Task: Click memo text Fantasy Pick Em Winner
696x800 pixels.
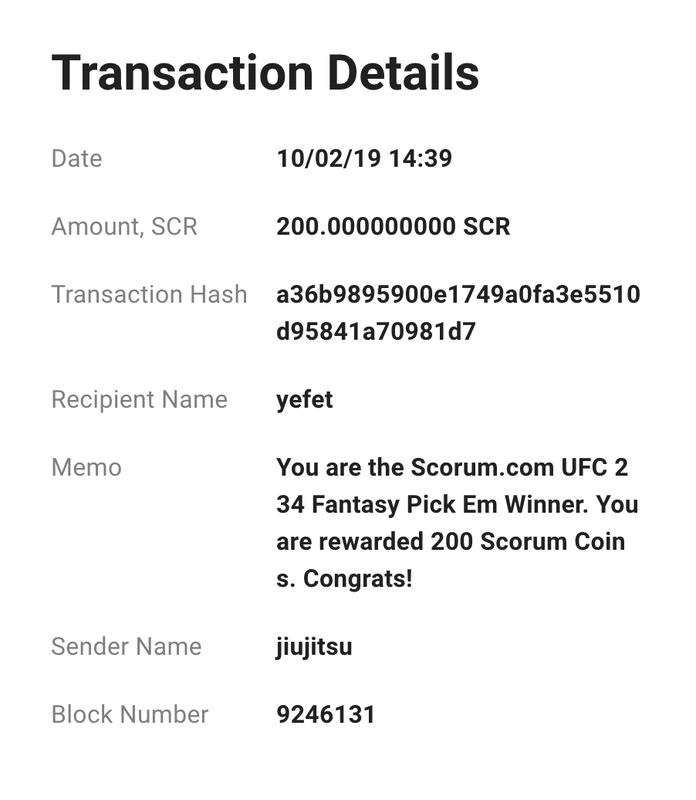Action: coord(450,505)
